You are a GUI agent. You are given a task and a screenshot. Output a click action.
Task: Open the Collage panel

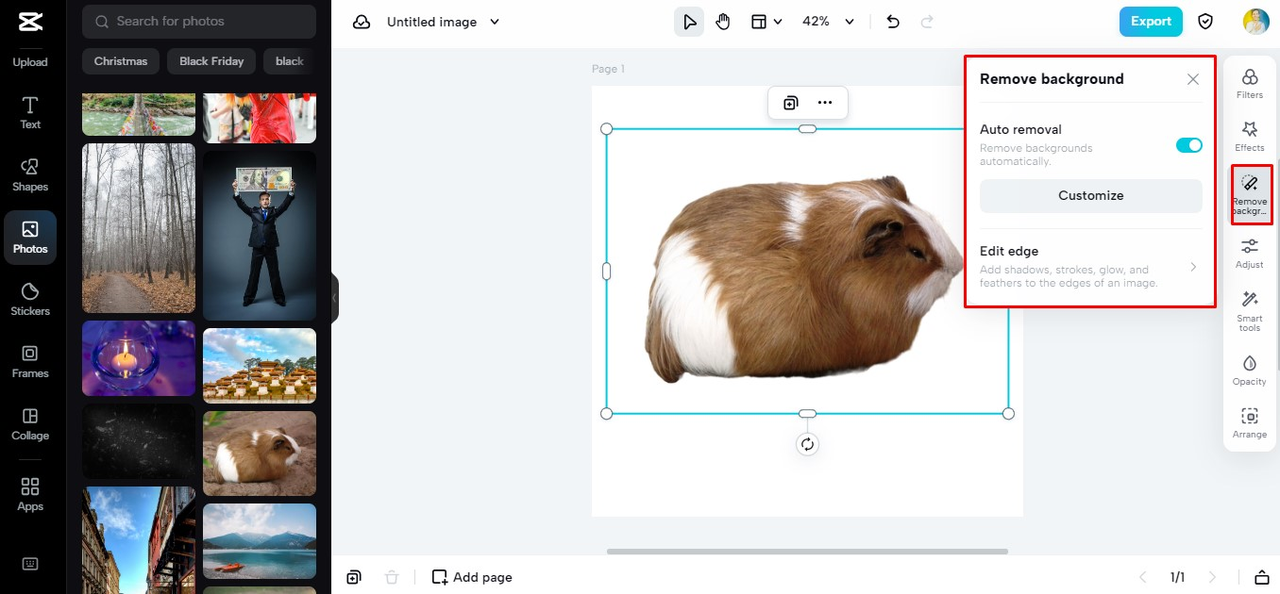(x=30, y=424)
